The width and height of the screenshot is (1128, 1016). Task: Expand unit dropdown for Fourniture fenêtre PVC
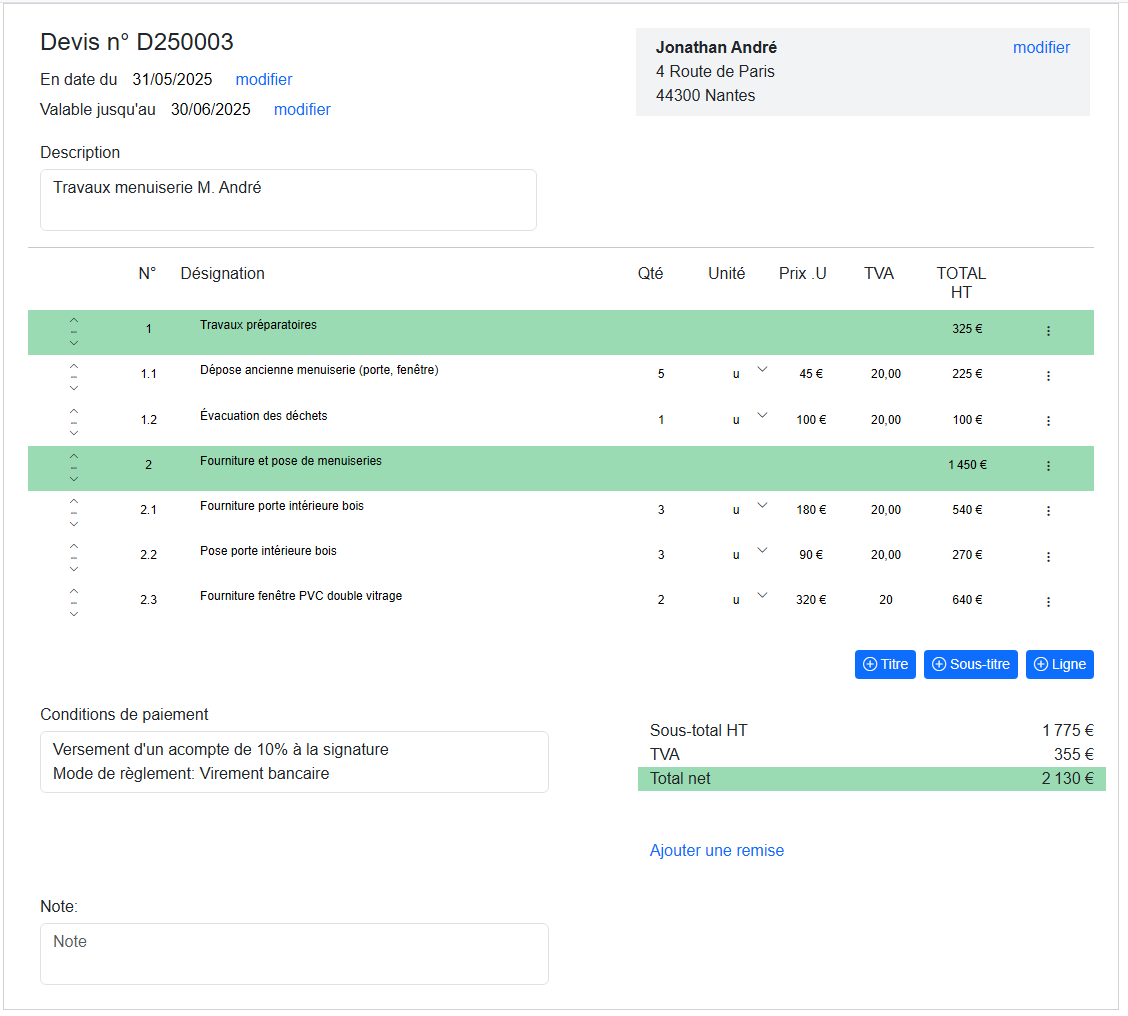(x=762, y=595)
